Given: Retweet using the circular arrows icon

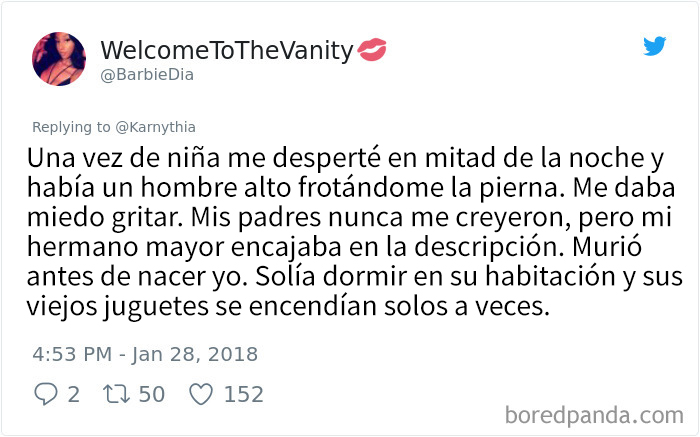Looking at the screenshot, I should pyautogui.click(x=117, y=394).
